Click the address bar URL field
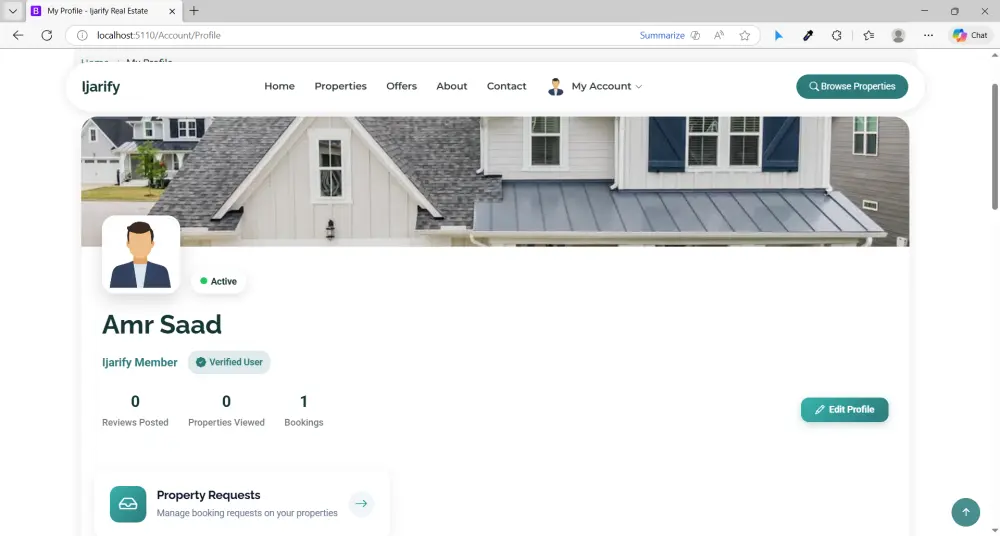 364,36
